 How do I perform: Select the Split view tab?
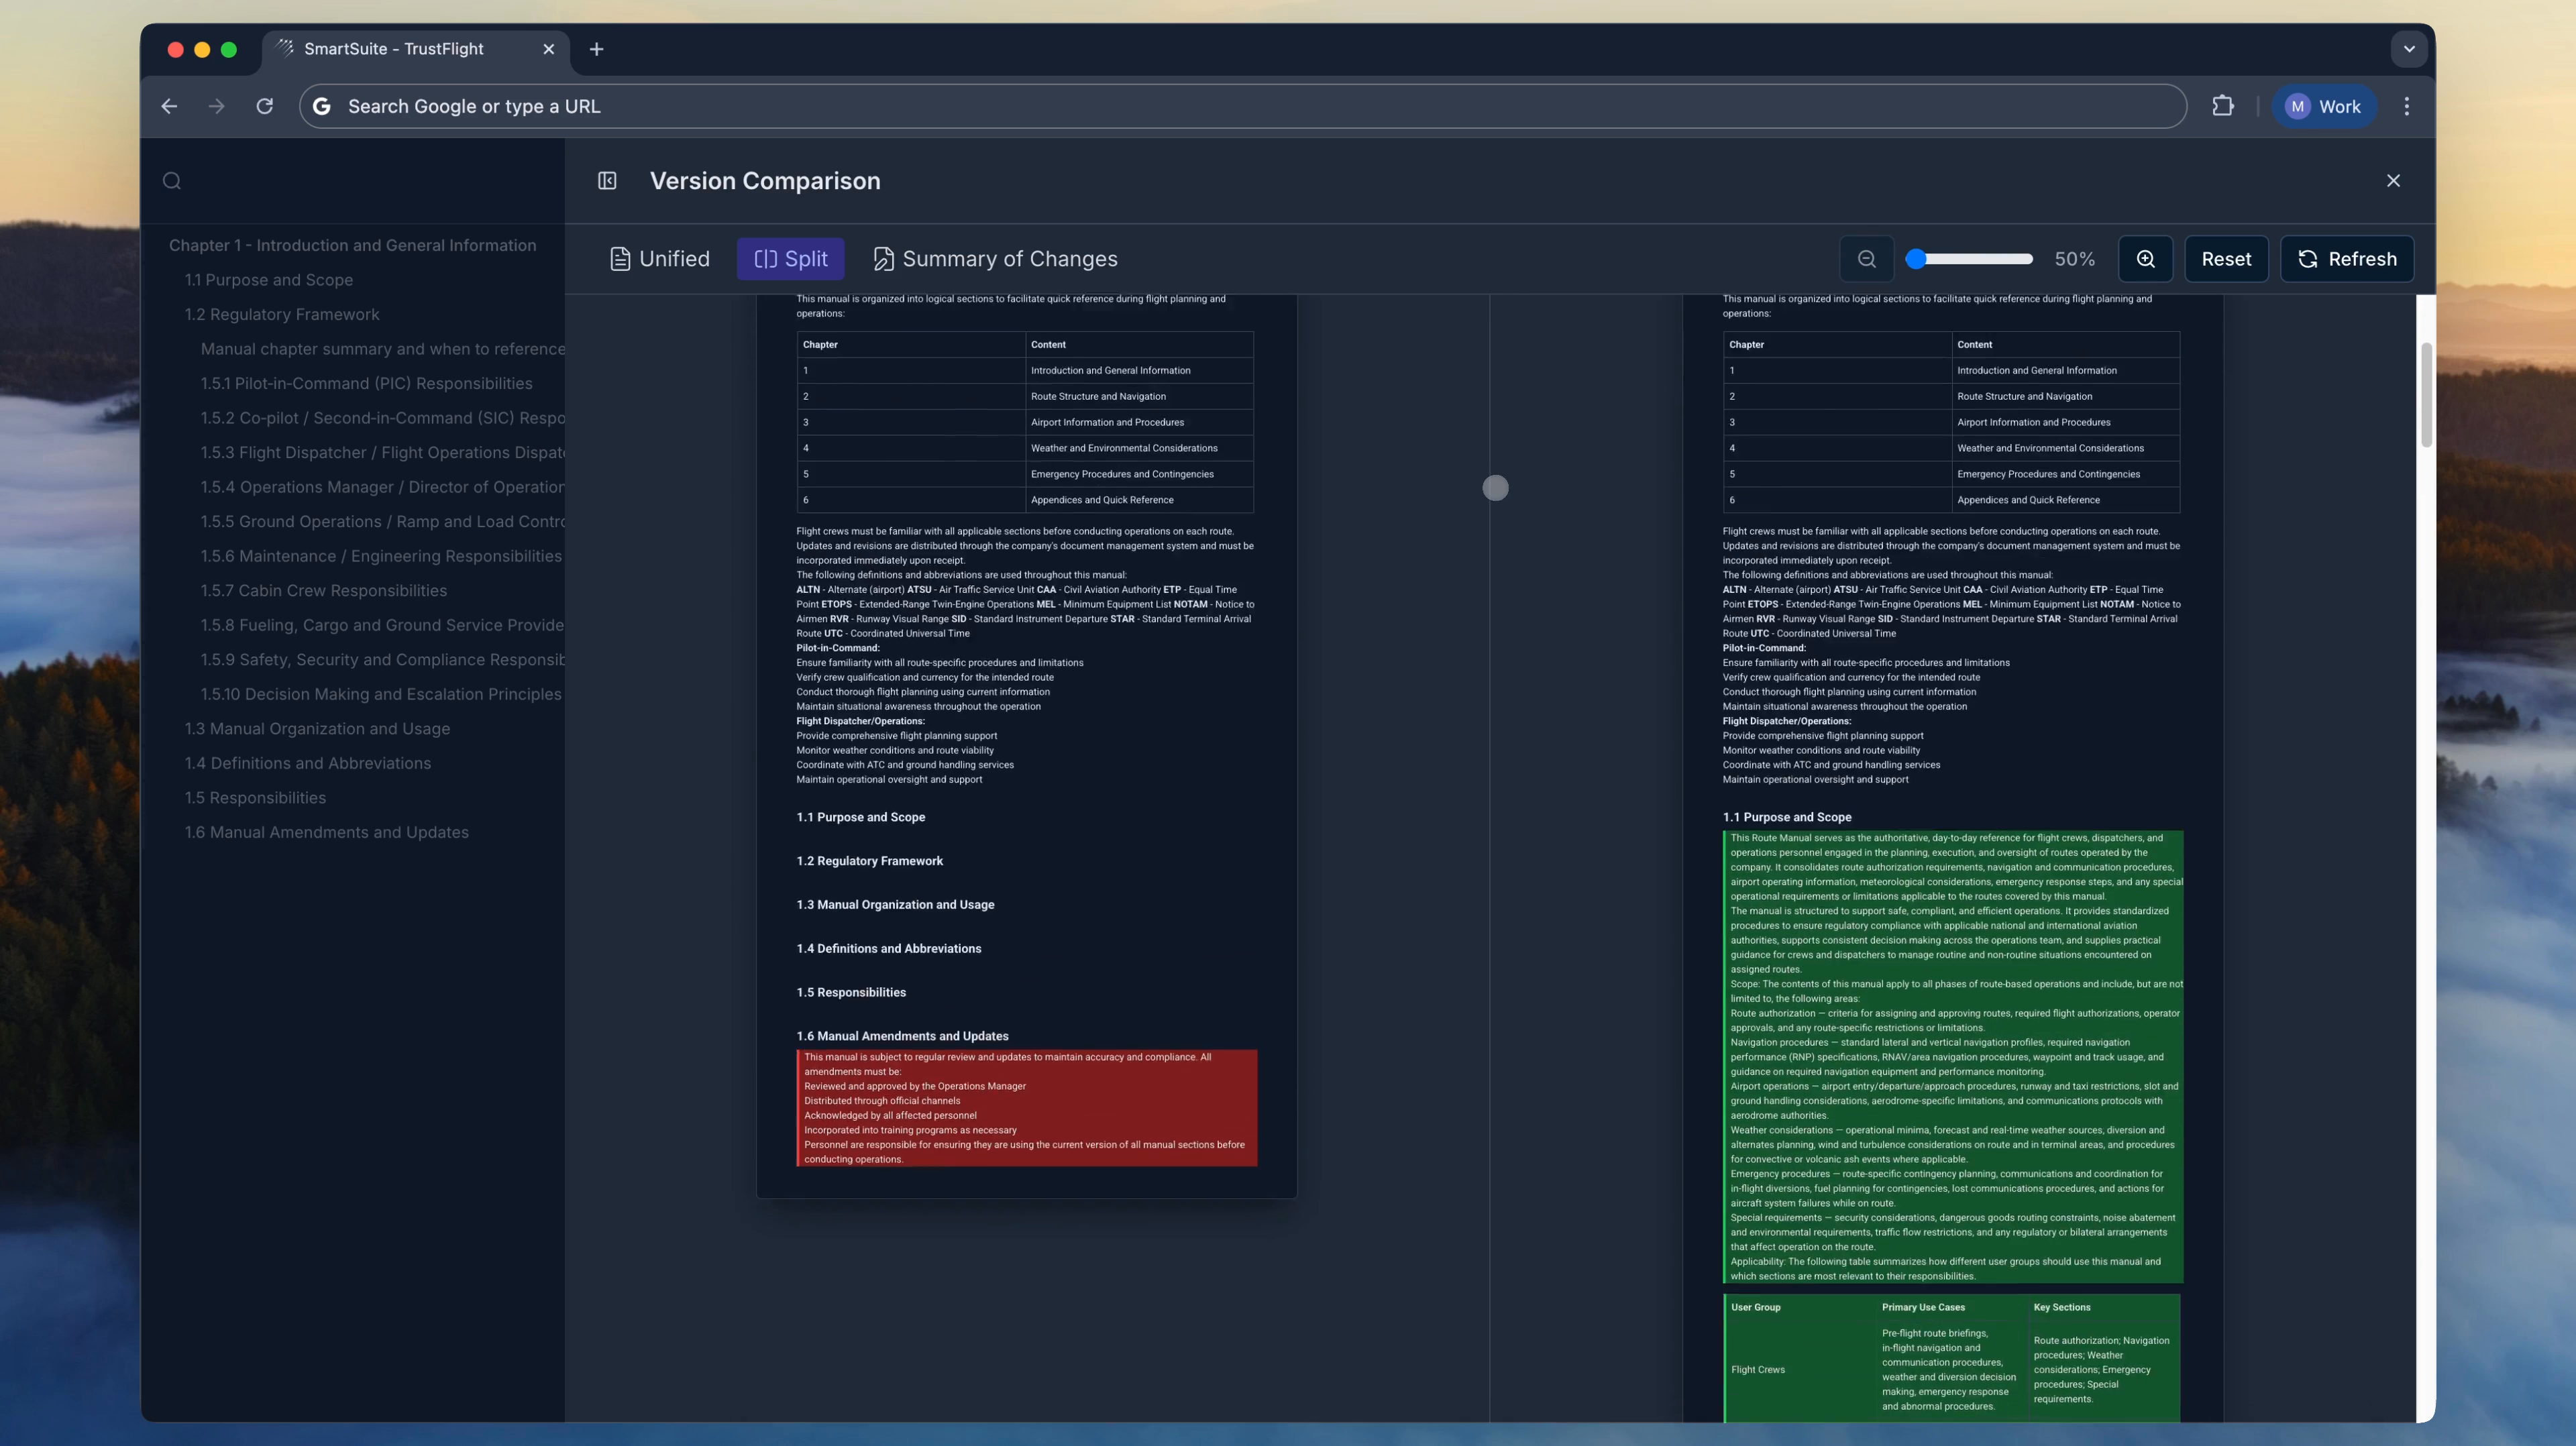pos(790,259)
